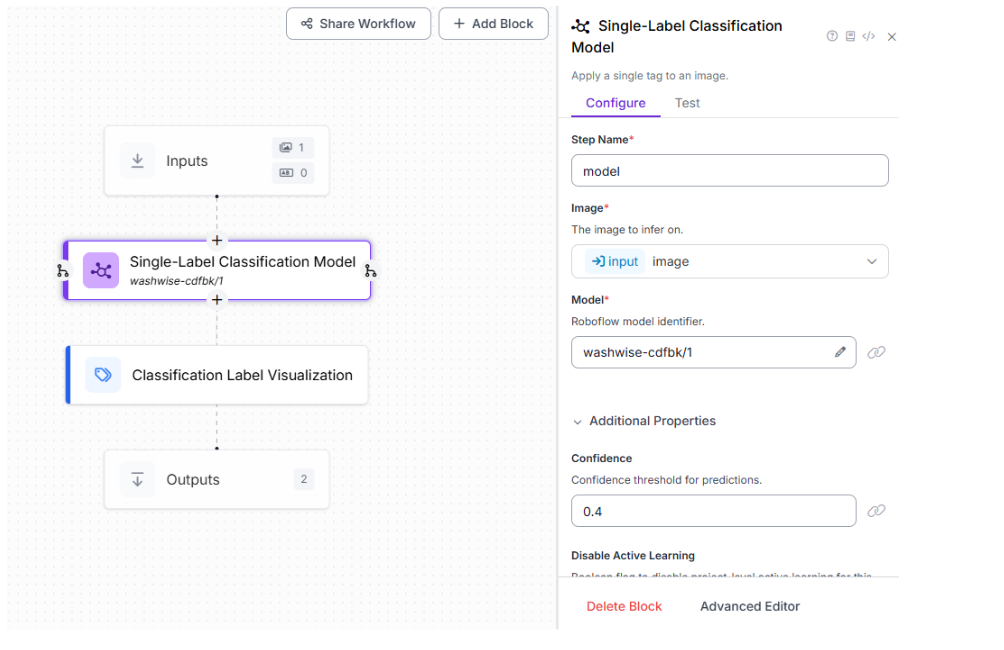This screenshot has width=1004, height=650.
Task: Click the link icon beside the Model field
Action: [876, 352]
